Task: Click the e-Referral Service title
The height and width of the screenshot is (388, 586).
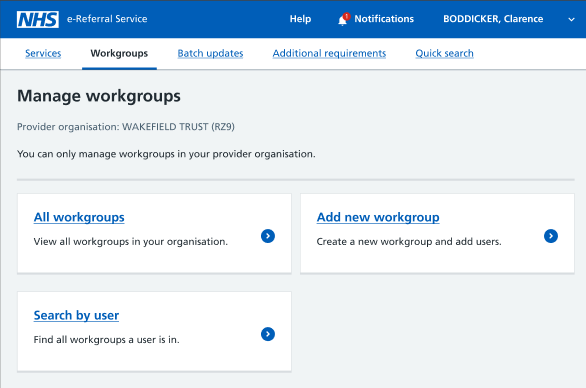Action: (107, 19)
